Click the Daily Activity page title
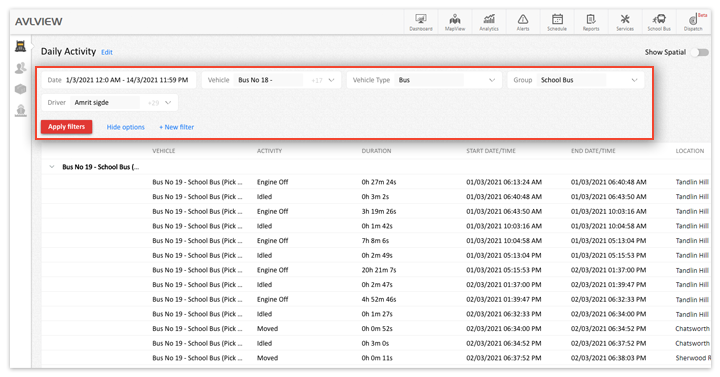Viewport: 720px width, 377px height. [68, 51]
